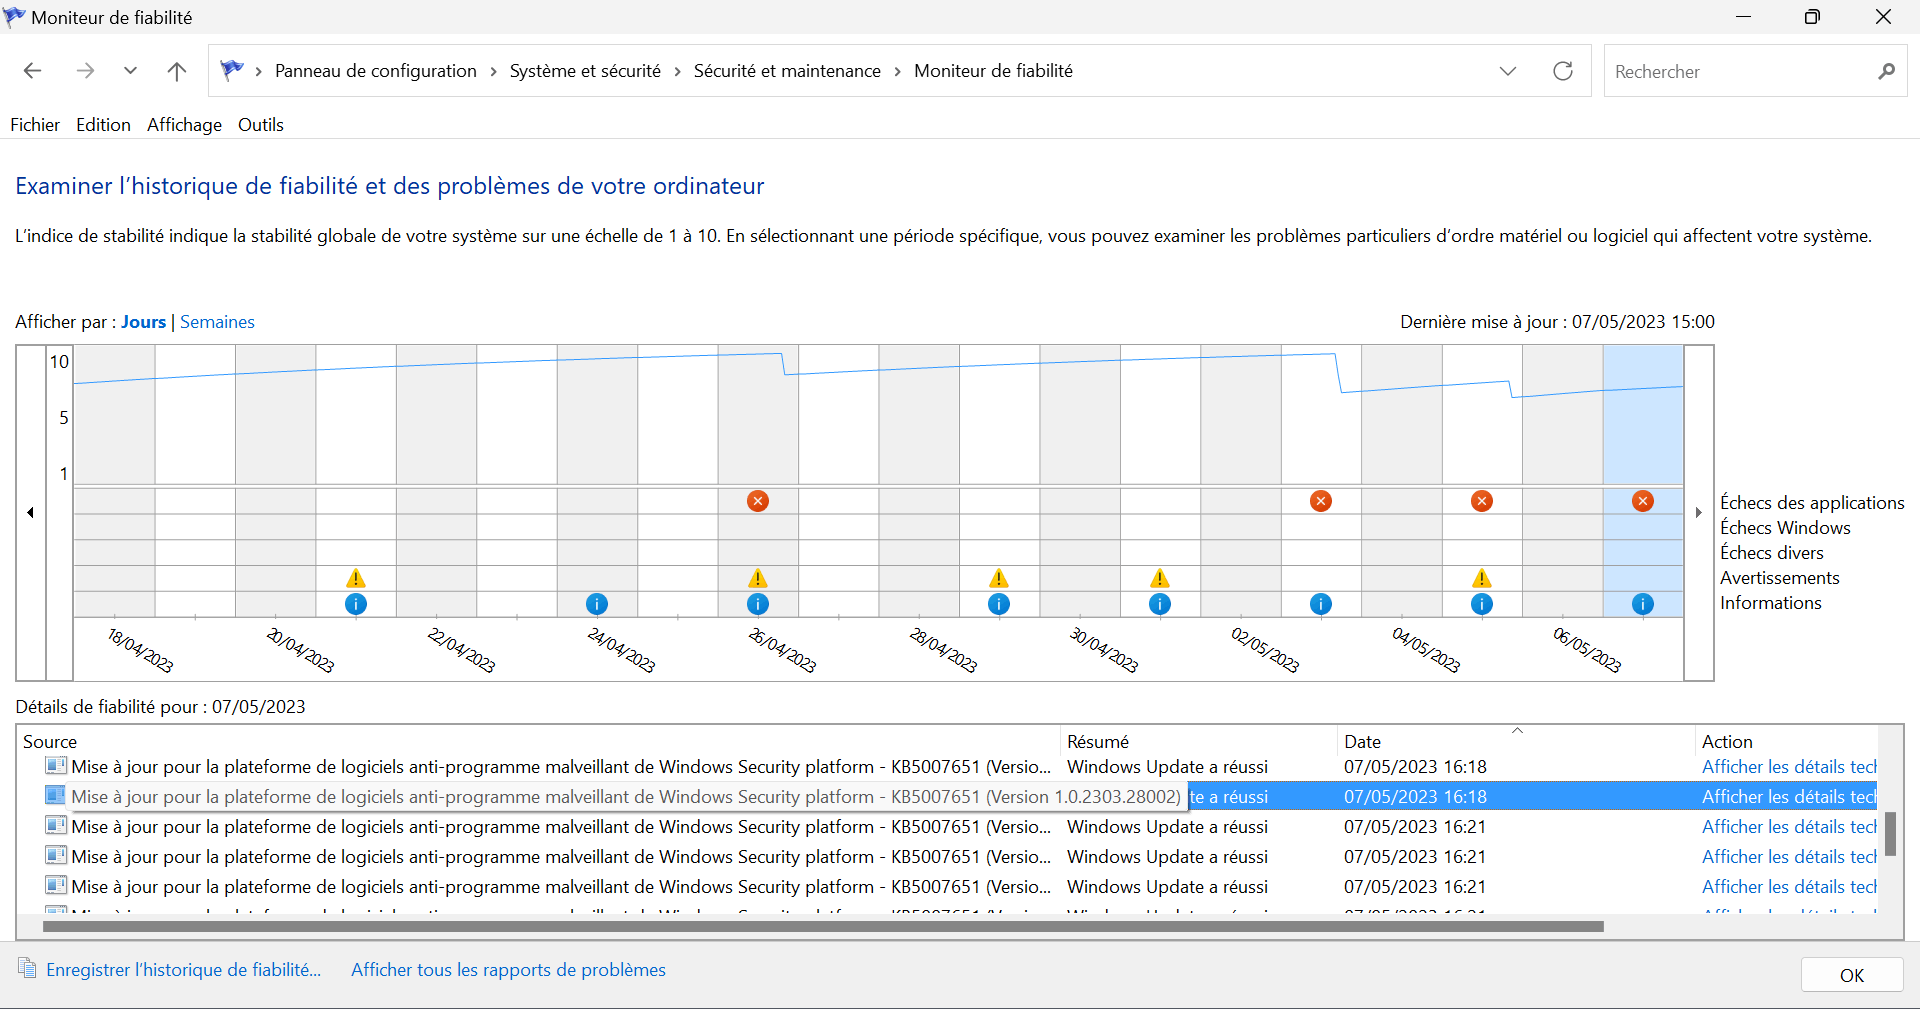Open Afficher les détails for the highlighted row
The width and height of the screenshot is (1920, 1009).
tap(1789, 797)
